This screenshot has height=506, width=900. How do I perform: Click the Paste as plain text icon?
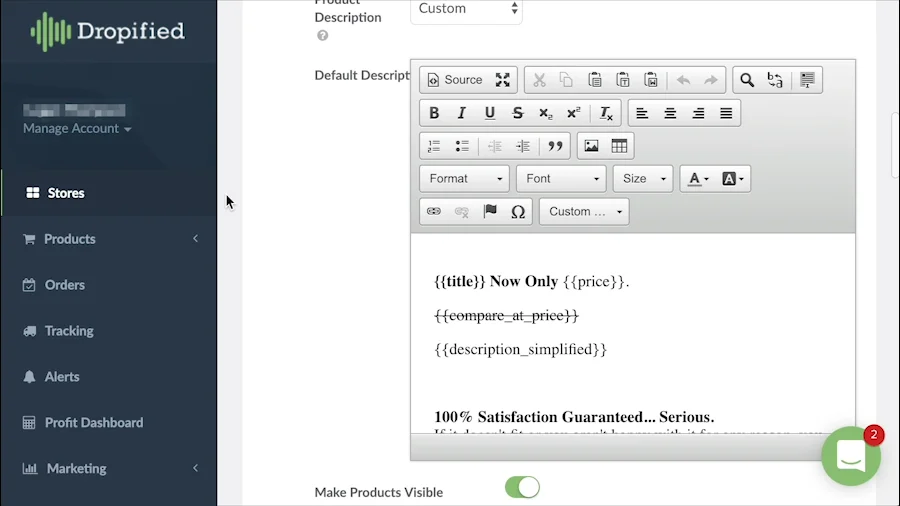pos(623,80)
